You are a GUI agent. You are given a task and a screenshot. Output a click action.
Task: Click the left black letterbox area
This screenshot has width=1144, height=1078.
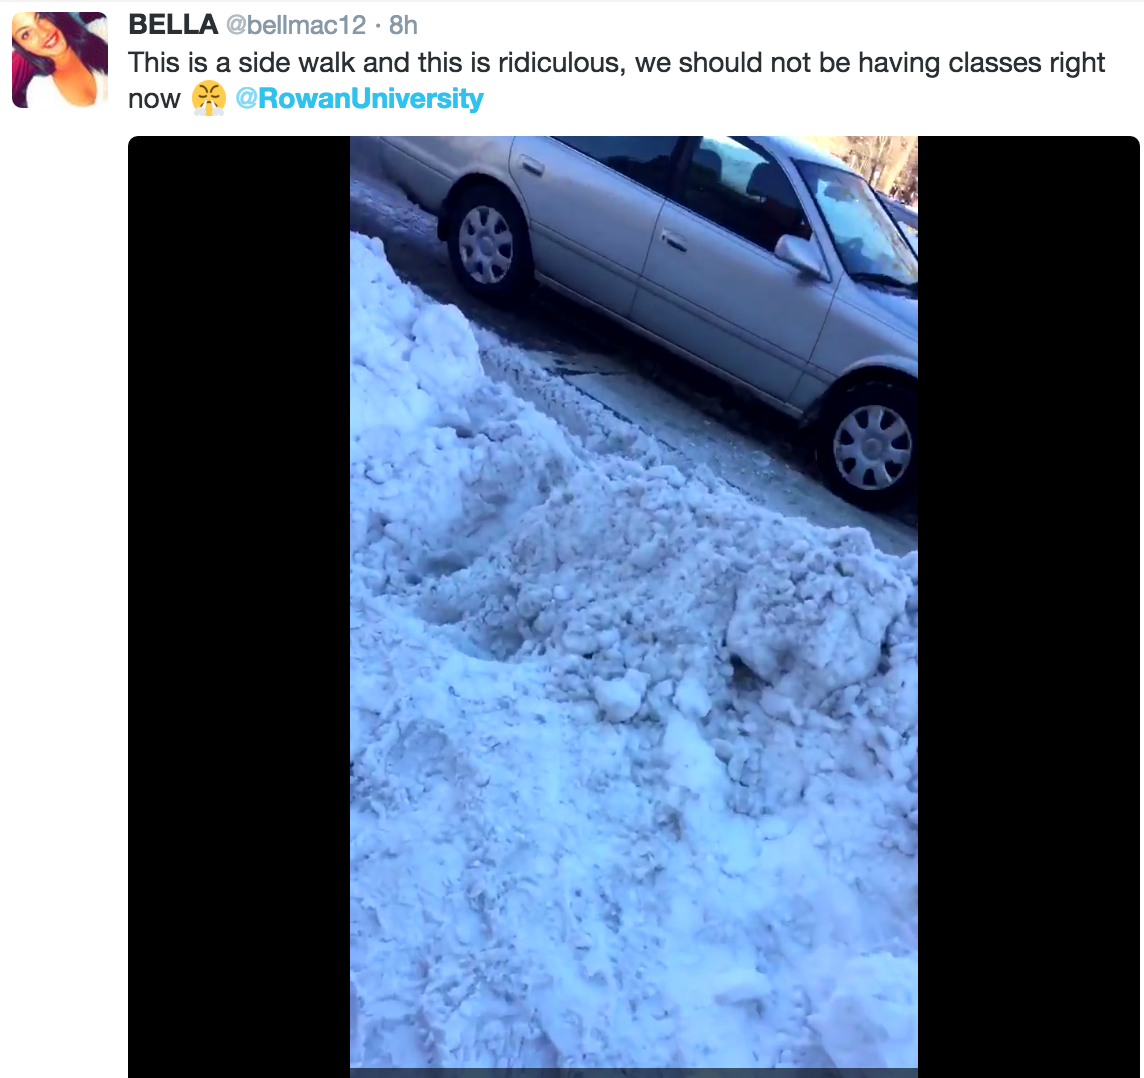point(239,605)
